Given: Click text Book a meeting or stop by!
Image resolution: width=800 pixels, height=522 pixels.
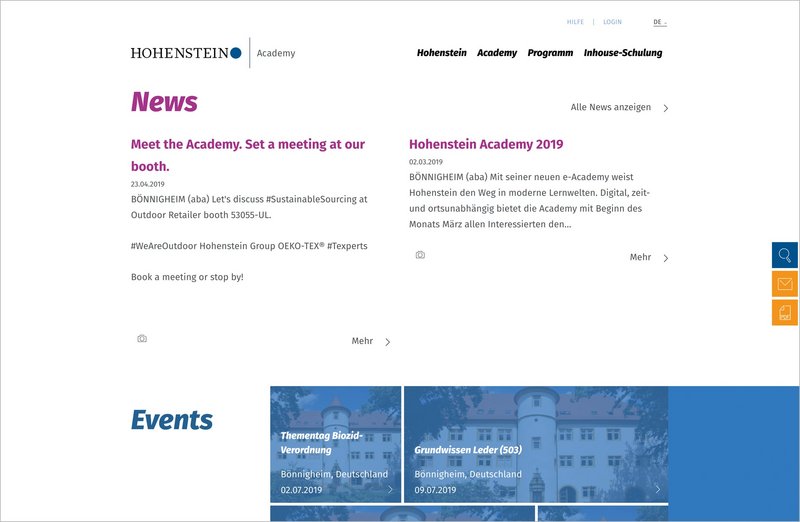Looking at the screenshot, I should coord(187,277).
